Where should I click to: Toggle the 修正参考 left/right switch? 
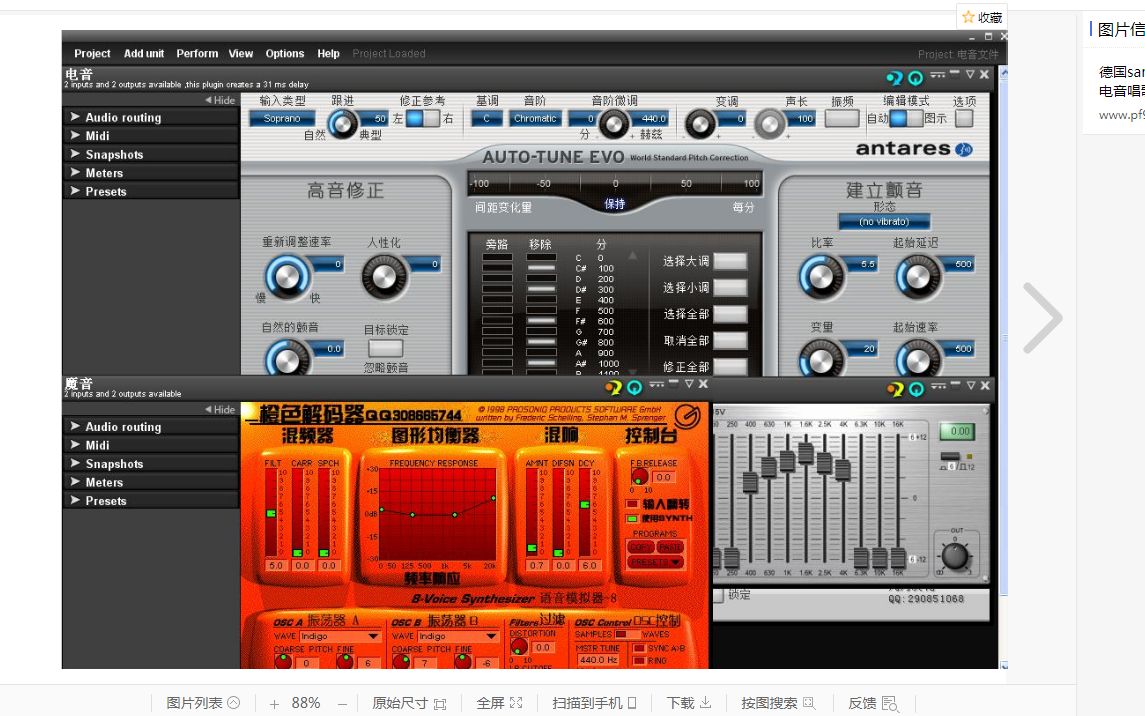click(423, 118)
